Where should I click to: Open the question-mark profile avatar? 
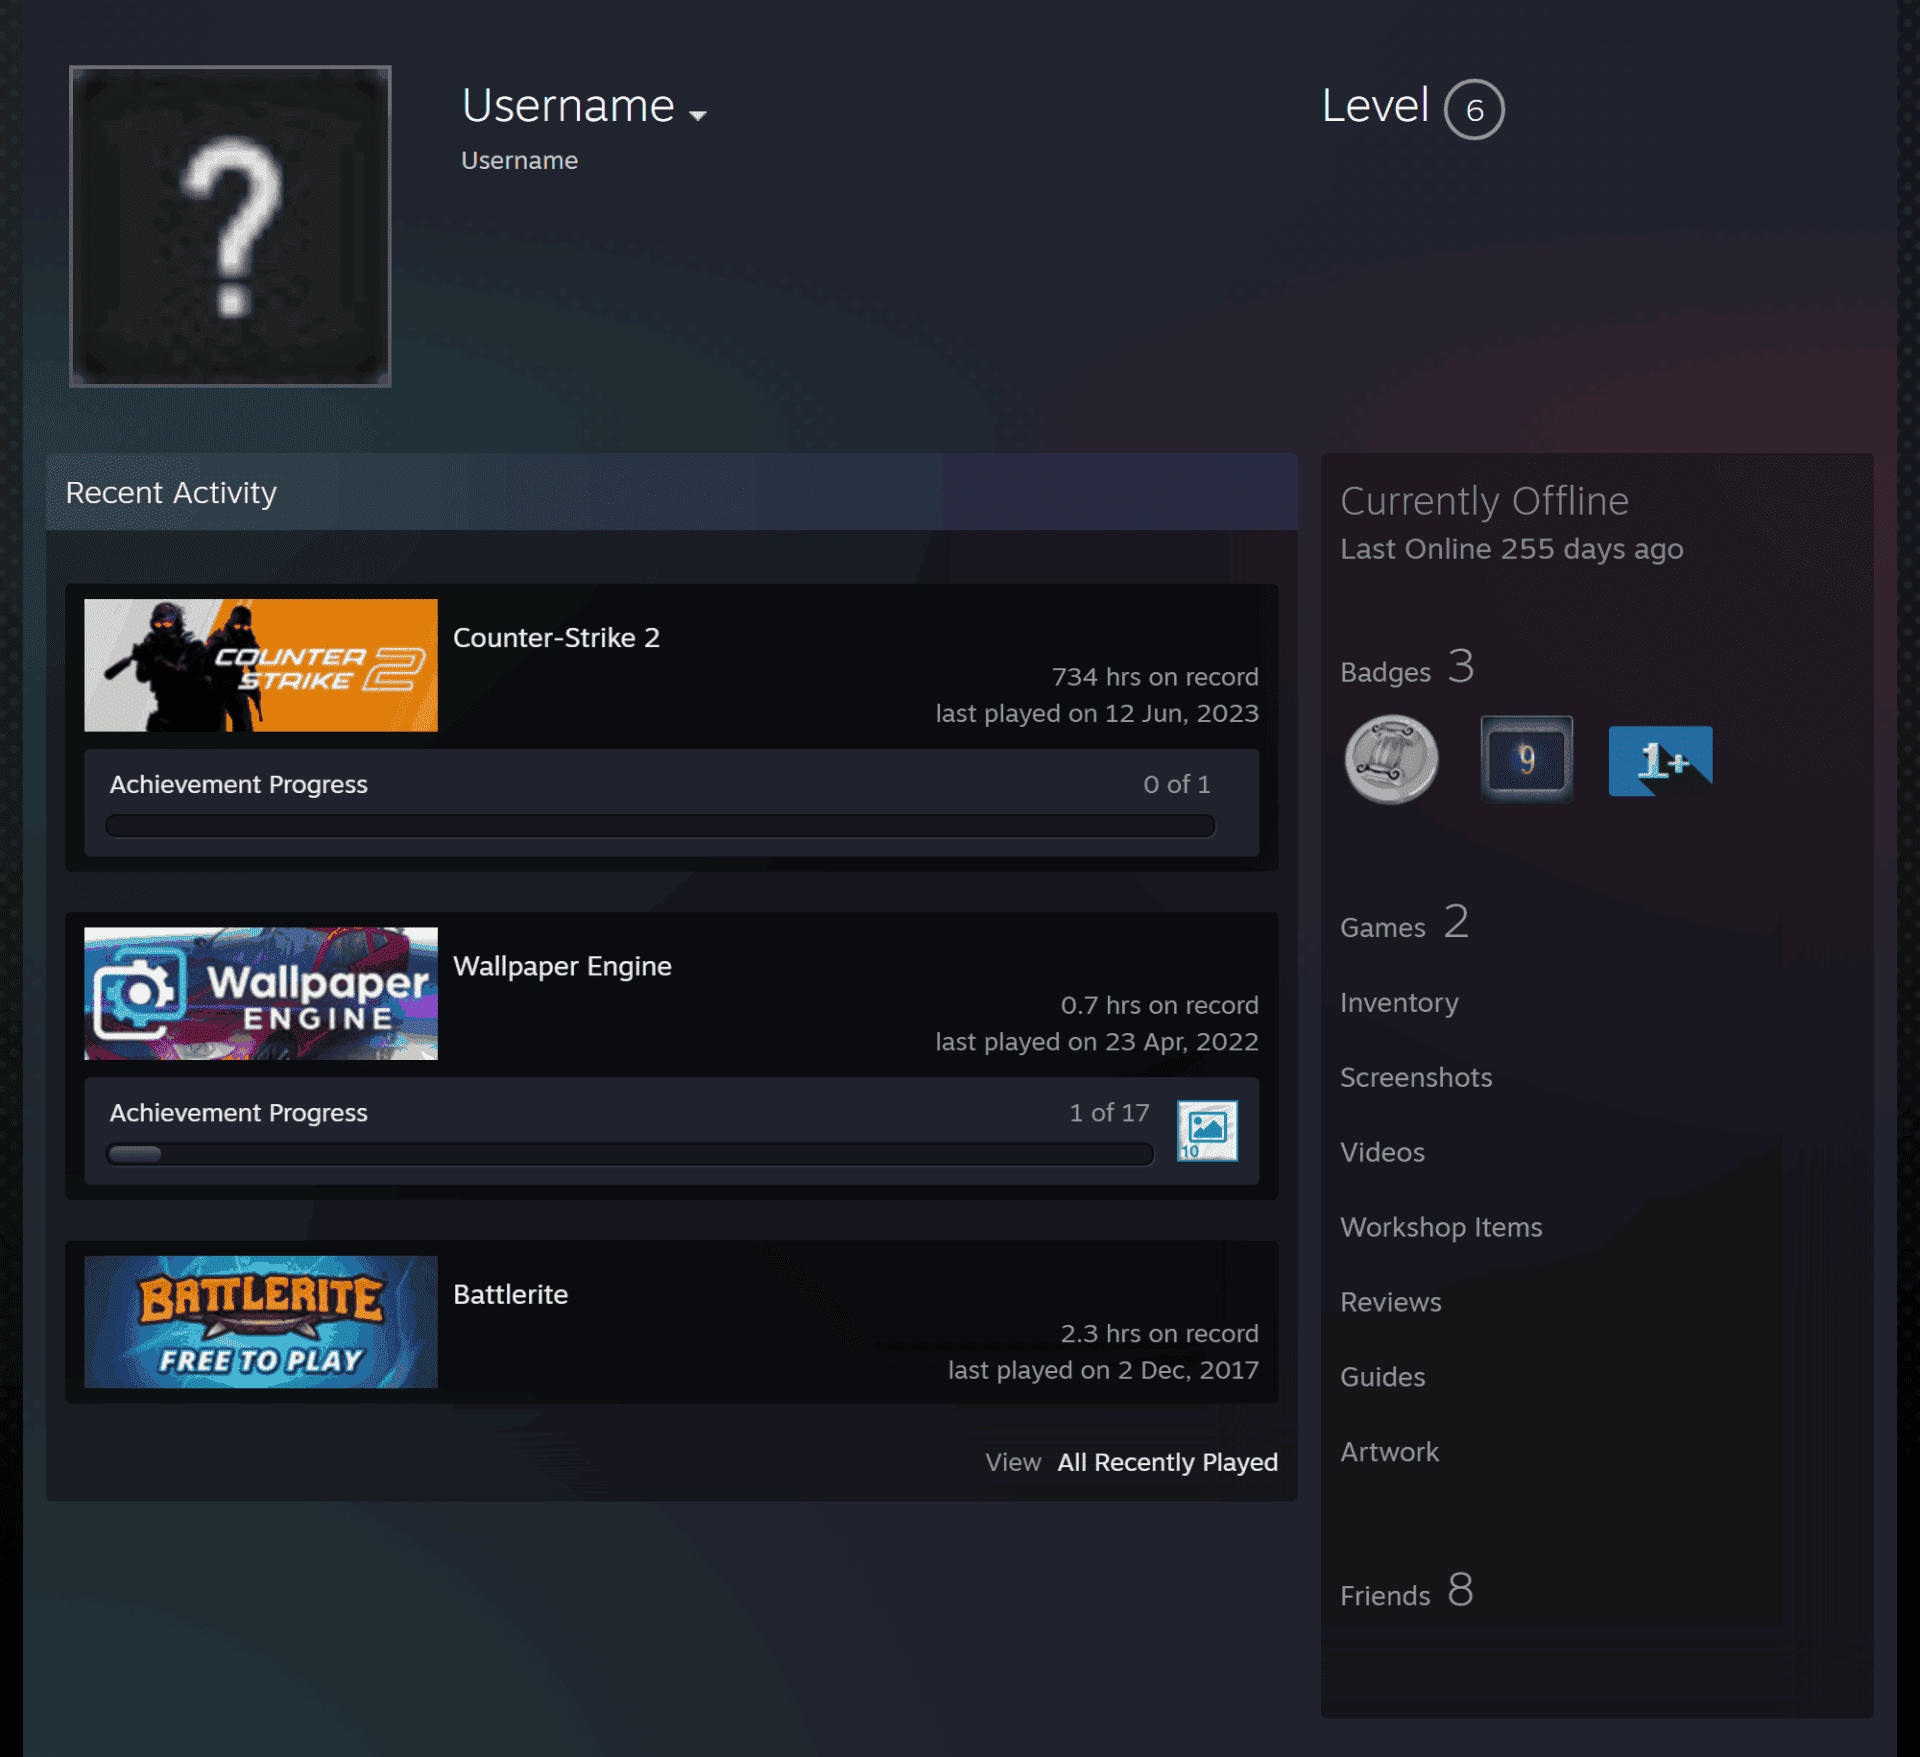[230, 226]
